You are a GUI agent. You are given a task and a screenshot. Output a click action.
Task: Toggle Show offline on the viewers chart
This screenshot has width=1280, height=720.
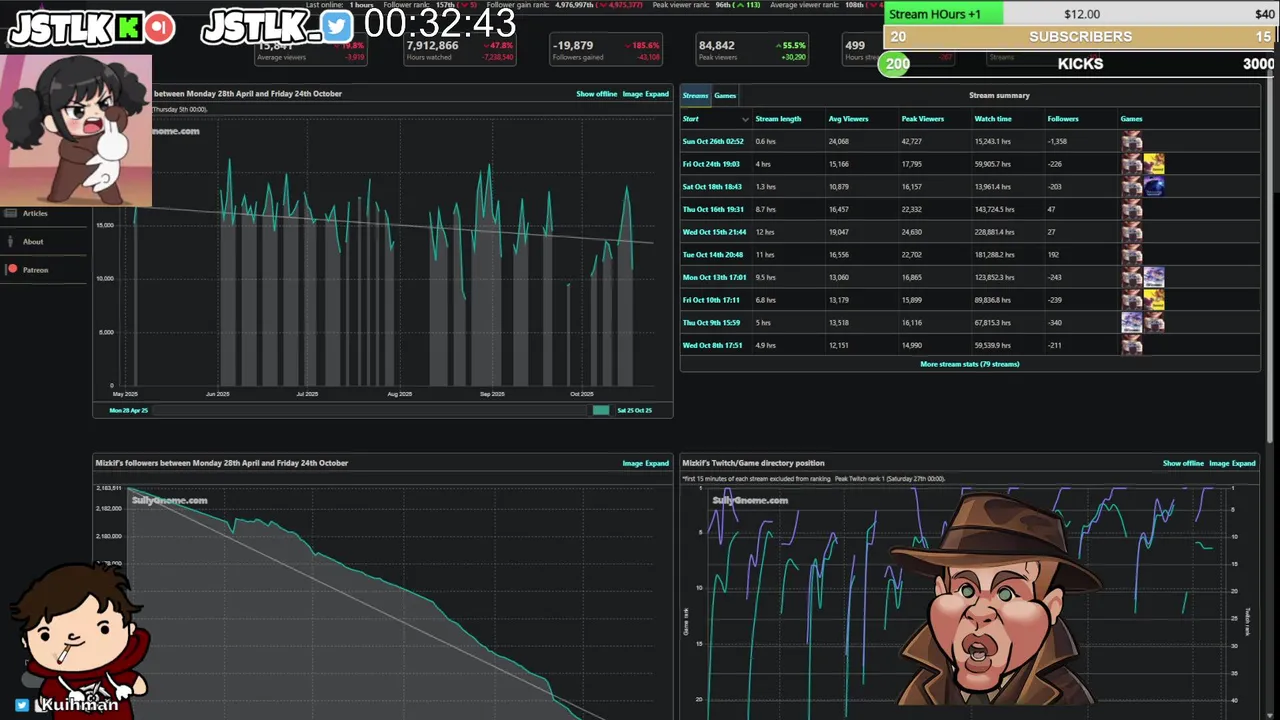(597, 94)
